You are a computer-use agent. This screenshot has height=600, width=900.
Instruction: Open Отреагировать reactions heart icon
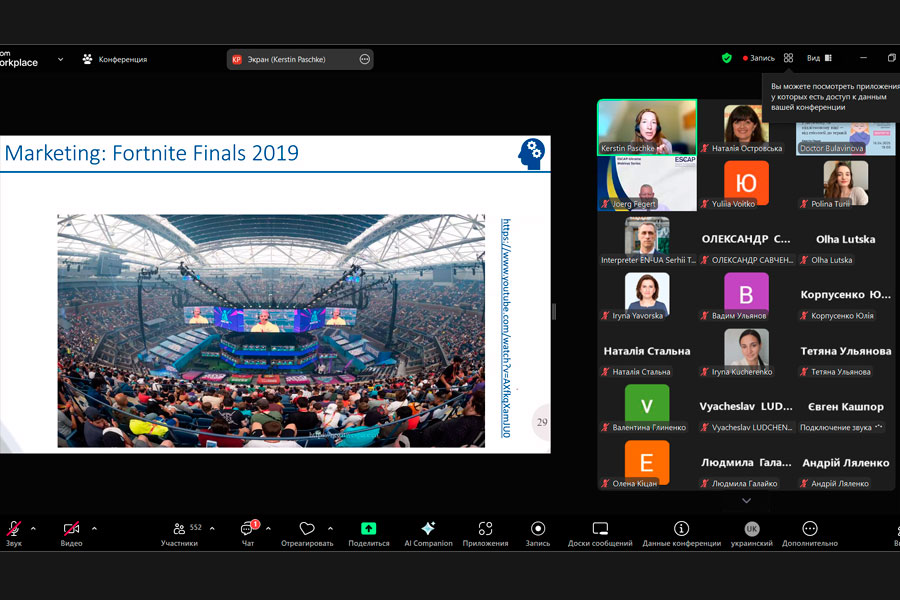pyautogui.click(x=307, y=533)
